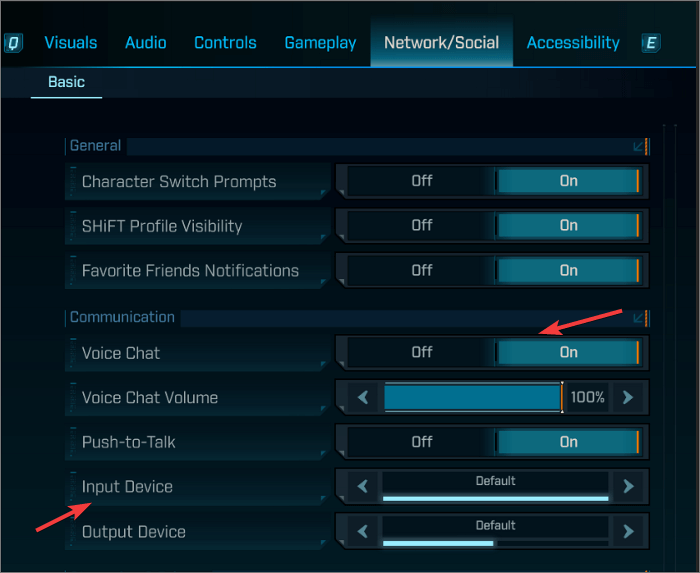
Task: Collapse the General section arrow icon
Action: click(638, 146)
